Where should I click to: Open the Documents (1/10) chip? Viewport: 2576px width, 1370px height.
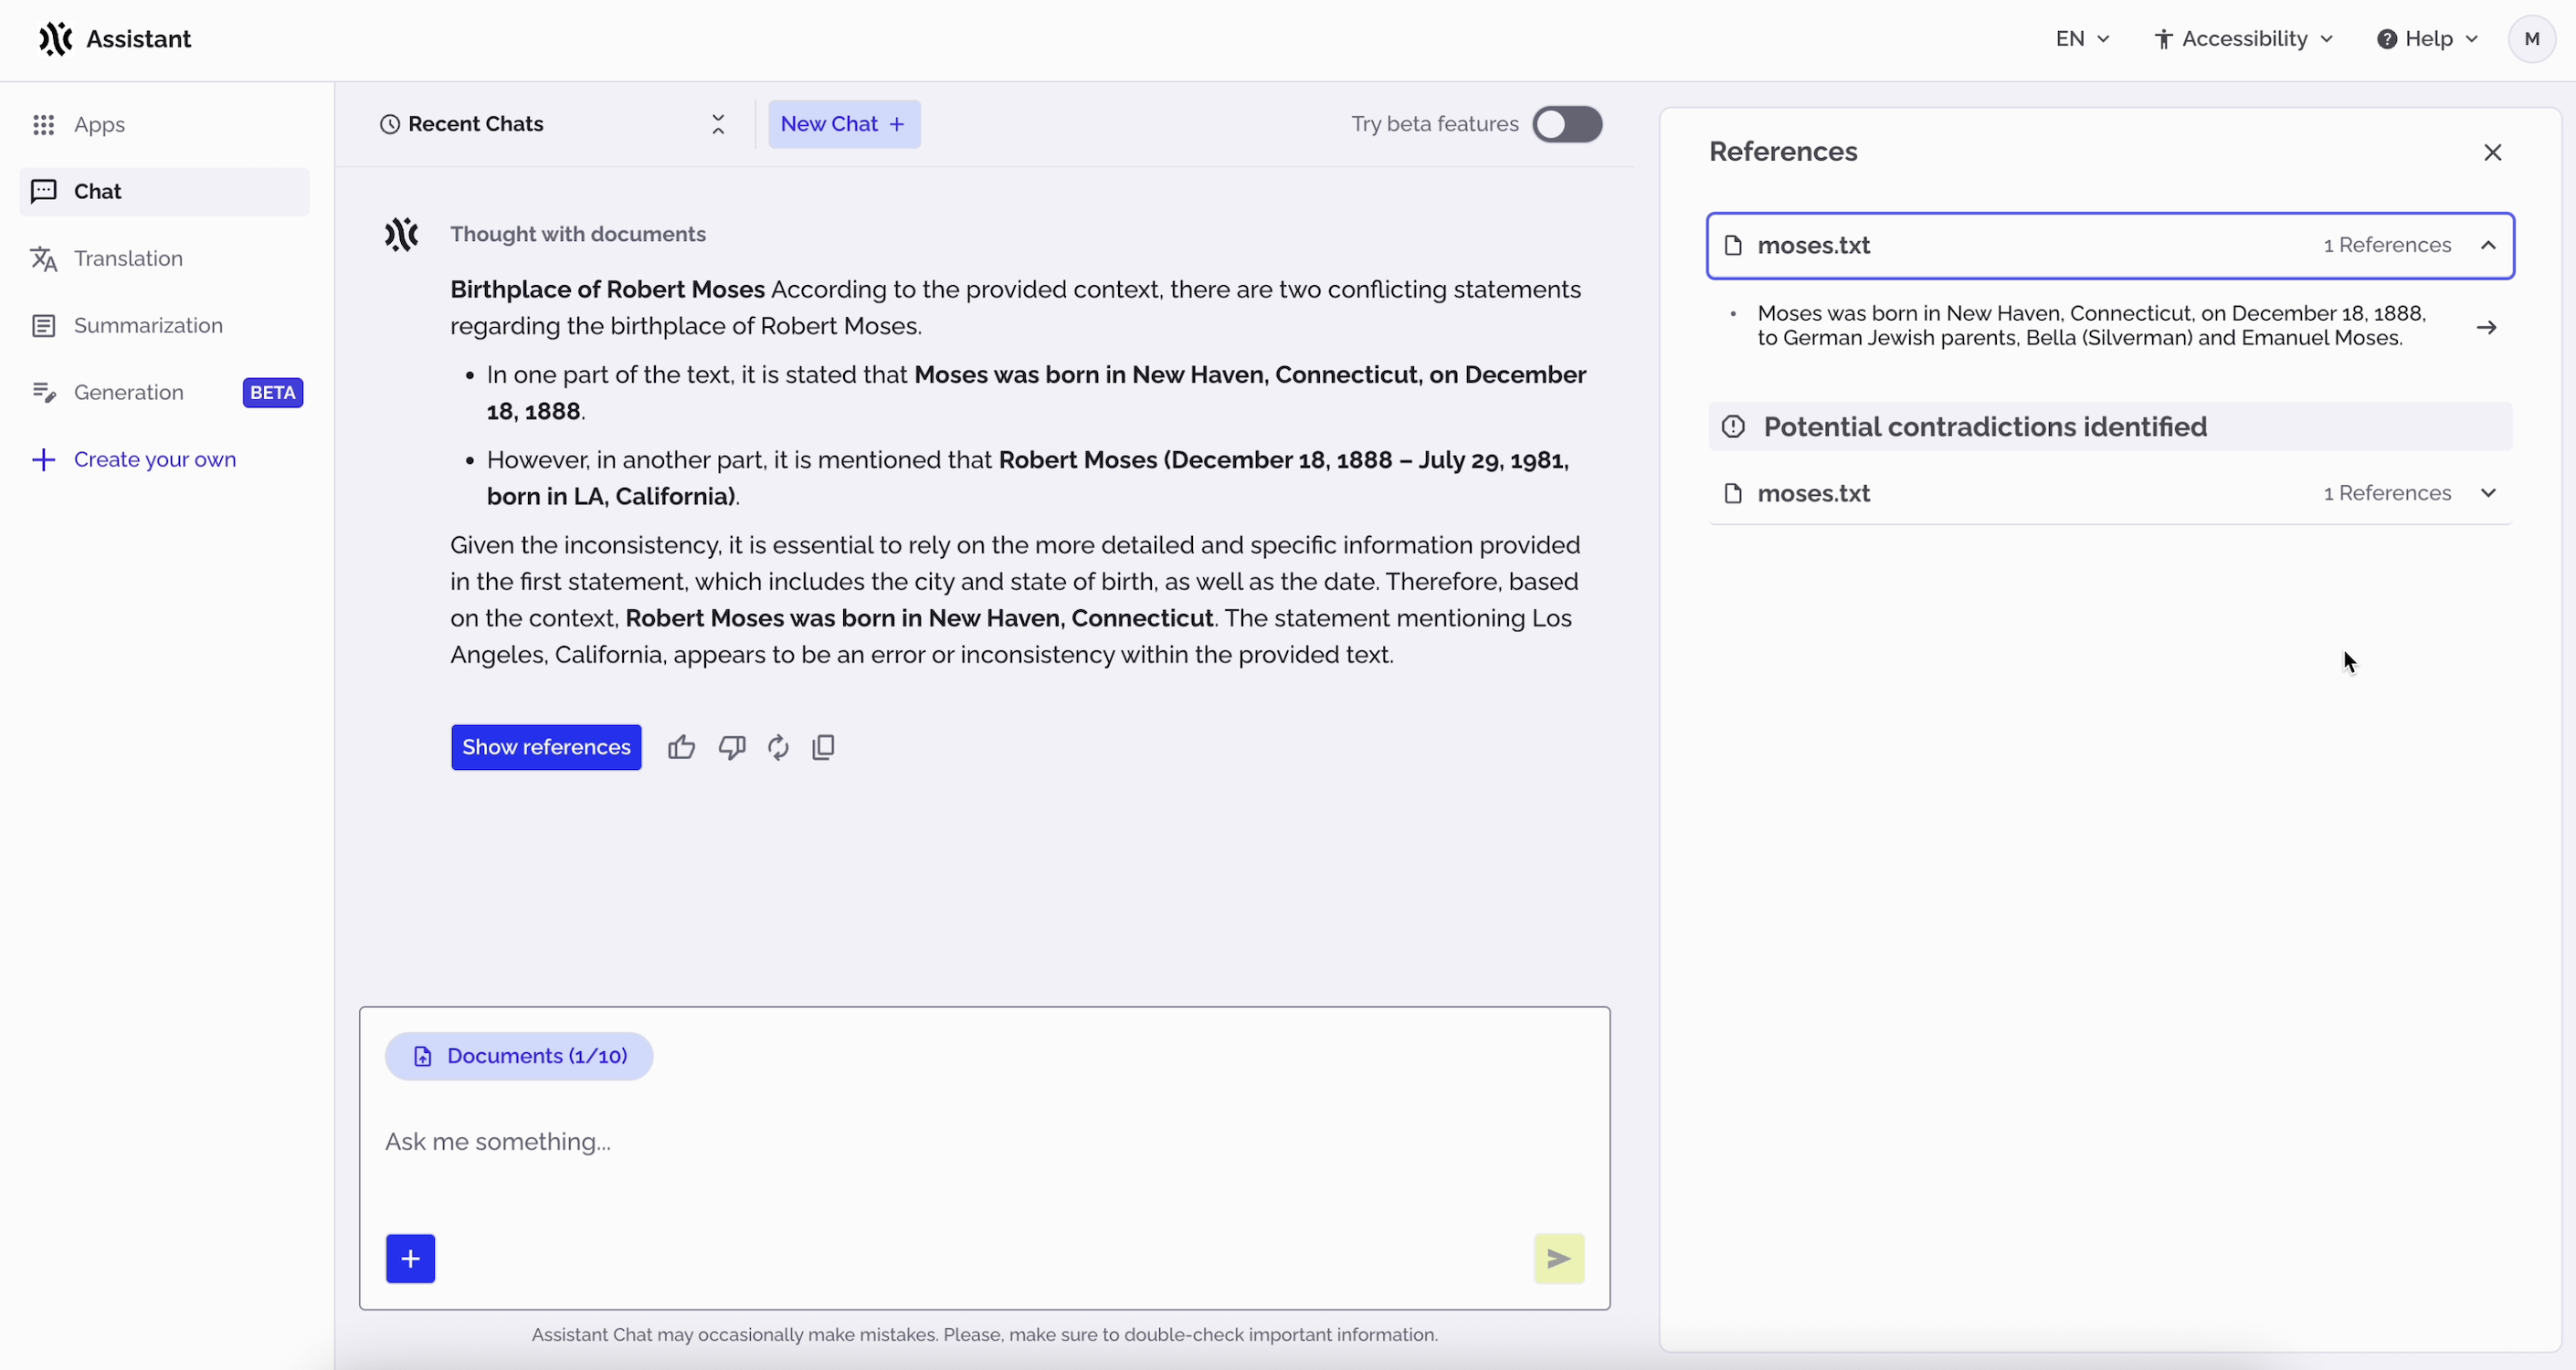pyautogui.click(x=519, y=1056)
